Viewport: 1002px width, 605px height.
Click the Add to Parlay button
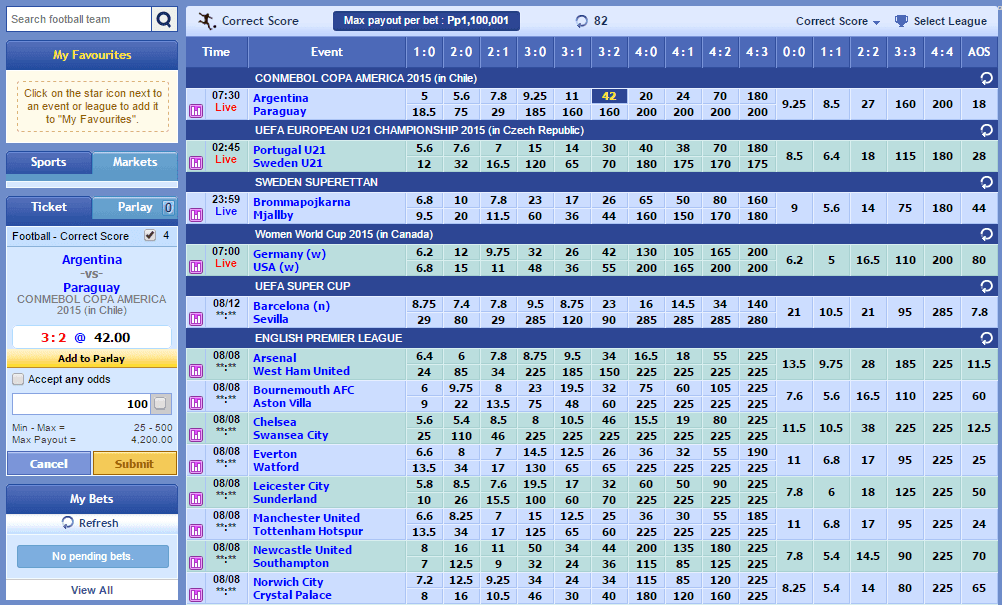click(x=92, y=358)
